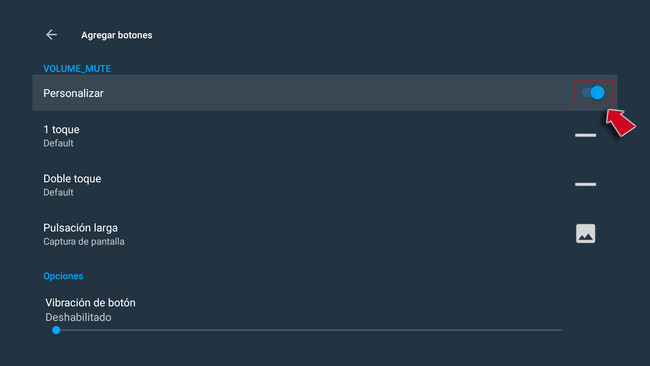Click Default text under Doble toque
This screenshot has width=650, height=366.
[58, 193]
